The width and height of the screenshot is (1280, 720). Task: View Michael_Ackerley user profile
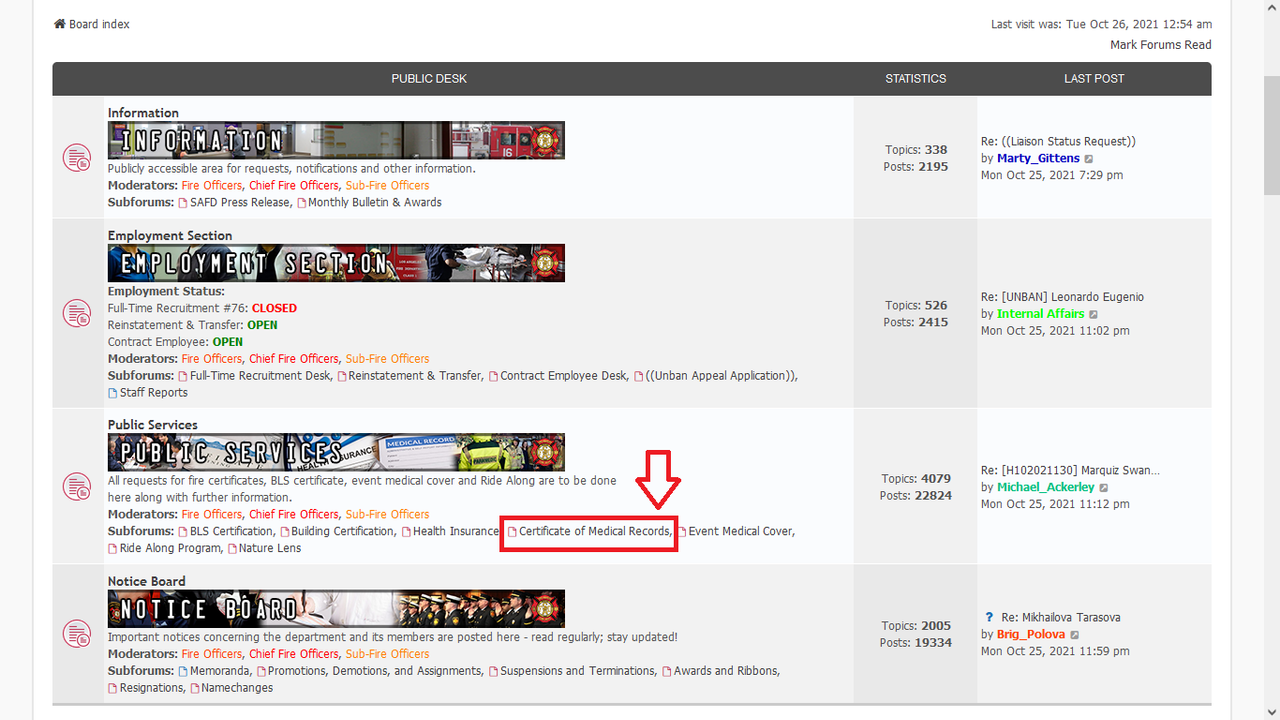pos(1046,487)
